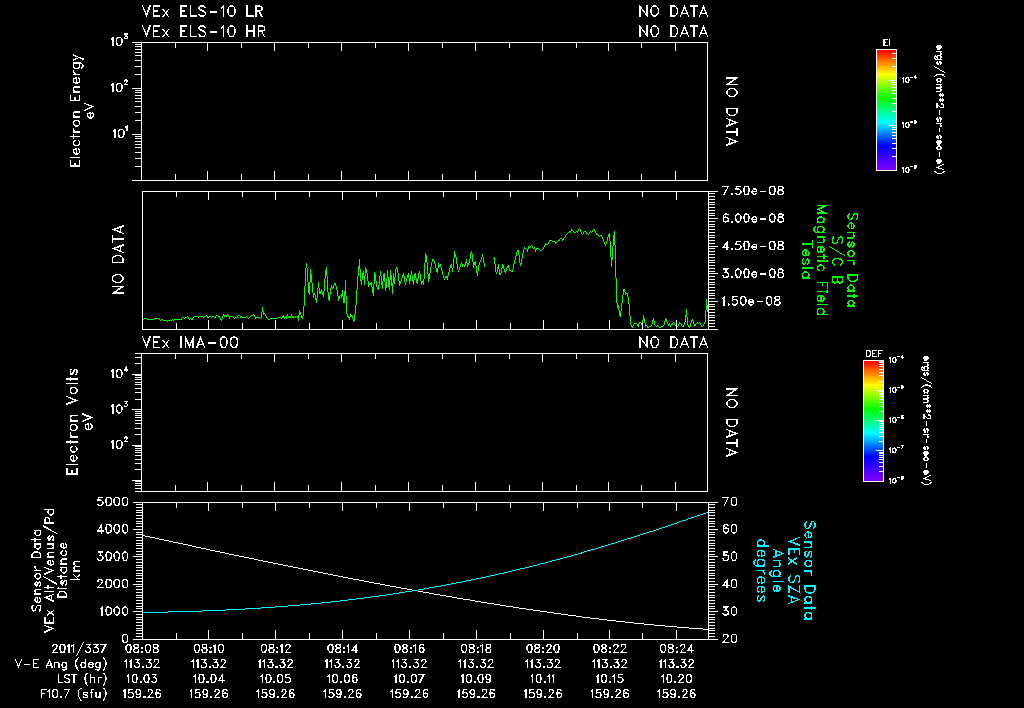
Task: Click the '4000' altitude tick label
Action: pos(112,529)
